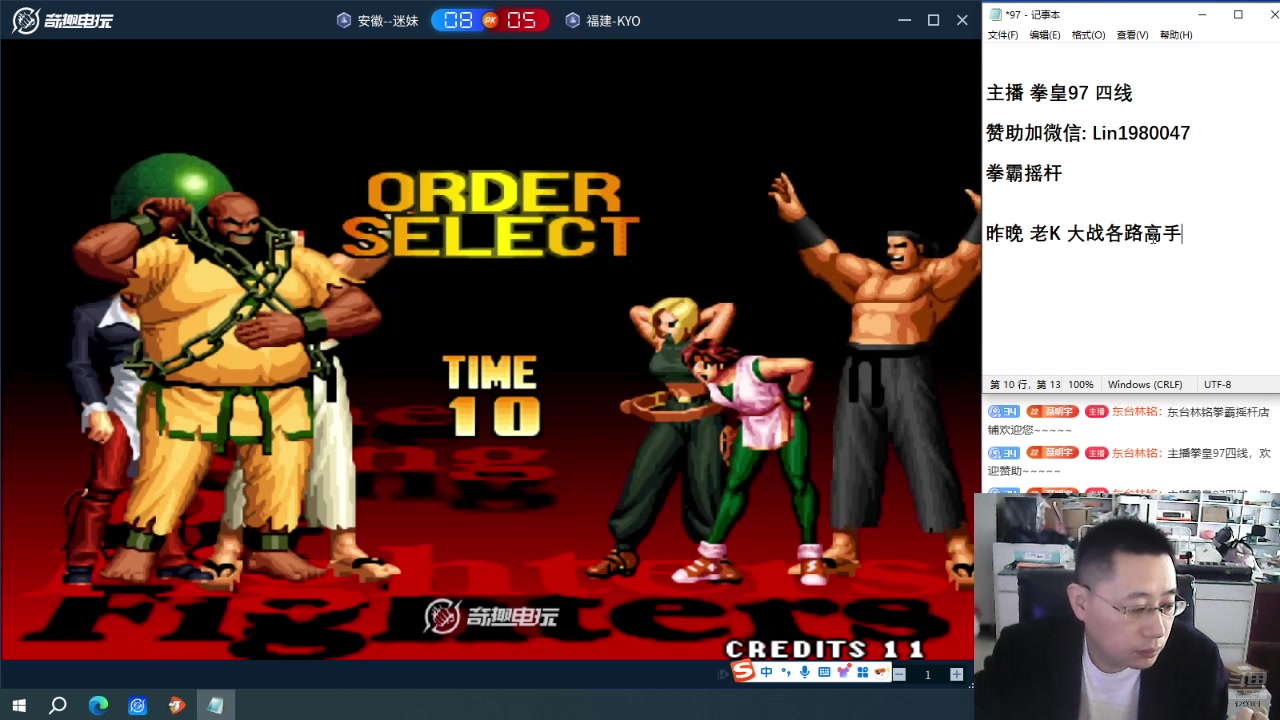Open the Sogou toolbox grid icon

pos(862,673)
